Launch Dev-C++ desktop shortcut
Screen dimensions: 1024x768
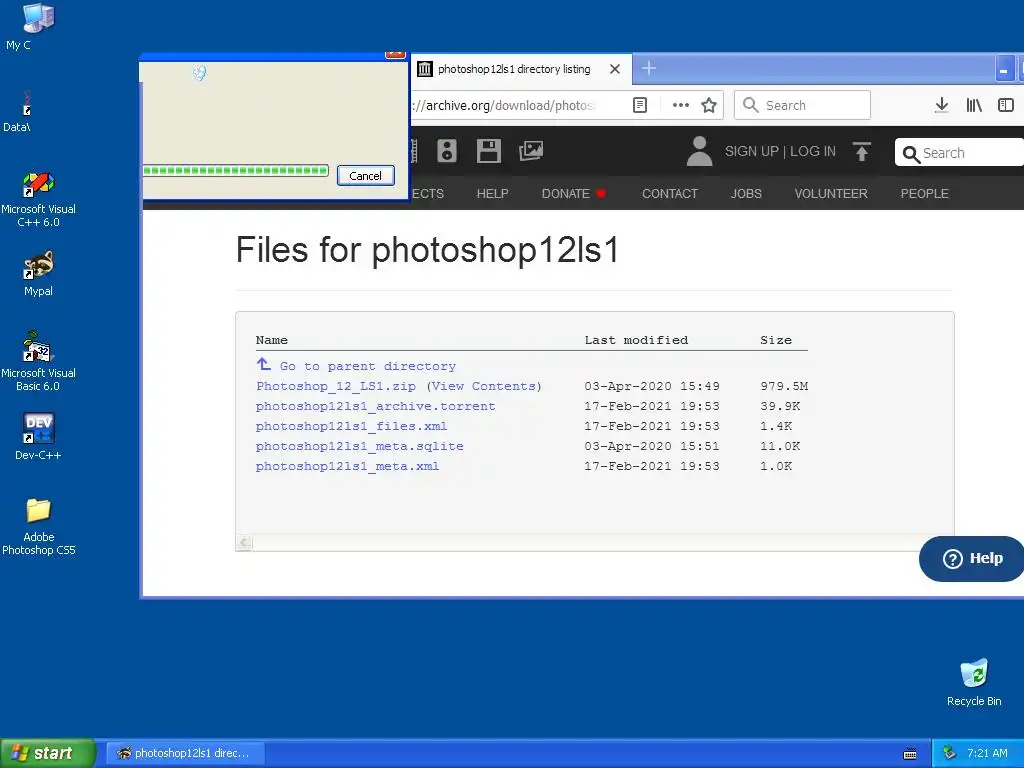pyautogui.click(x=39, y=436)
